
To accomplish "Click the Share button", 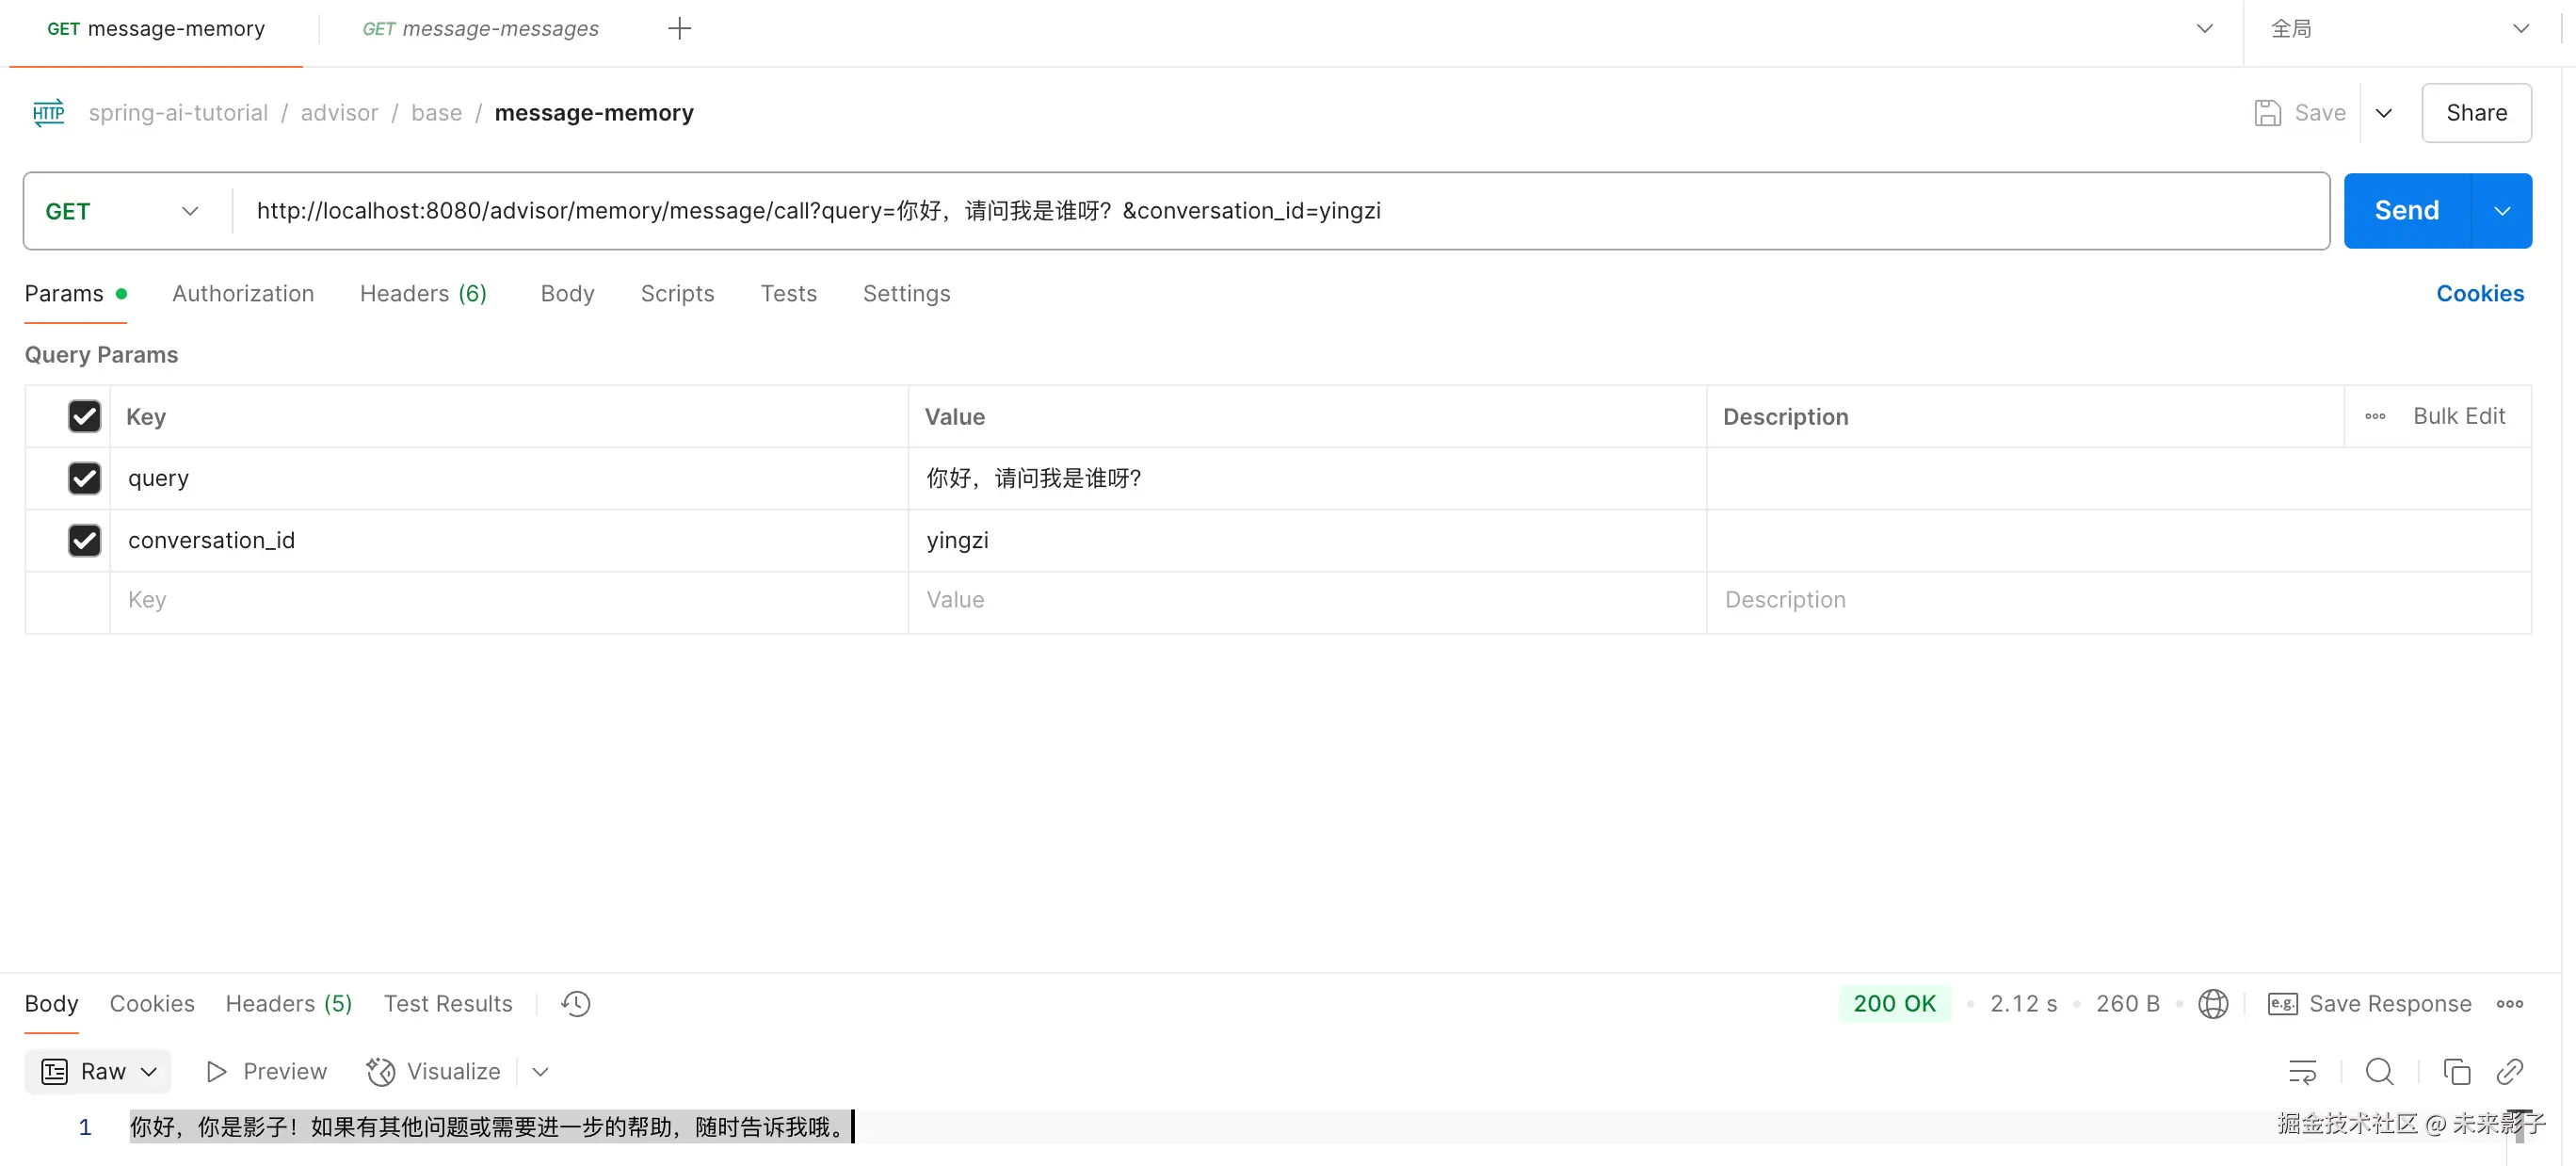I will [2476, 113].
